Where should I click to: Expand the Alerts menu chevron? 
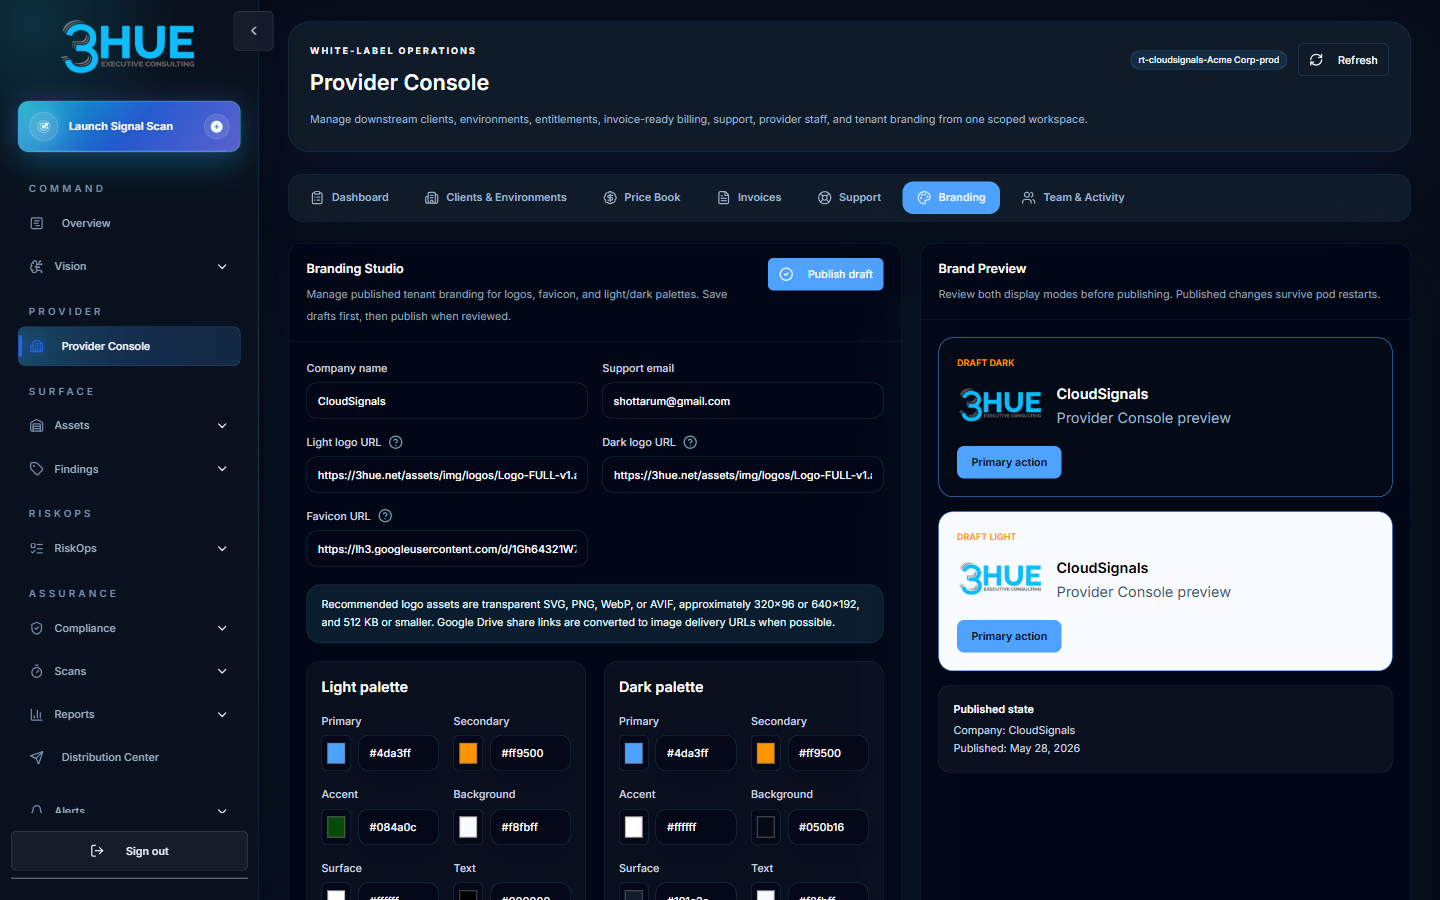[x=222, y=810]
